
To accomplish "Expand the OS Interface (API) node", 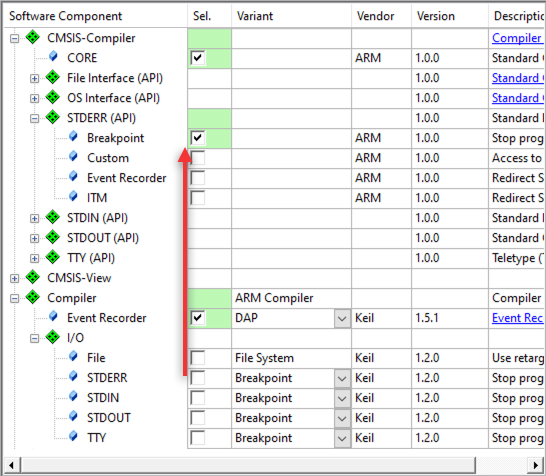I will [x=34, y=99].
